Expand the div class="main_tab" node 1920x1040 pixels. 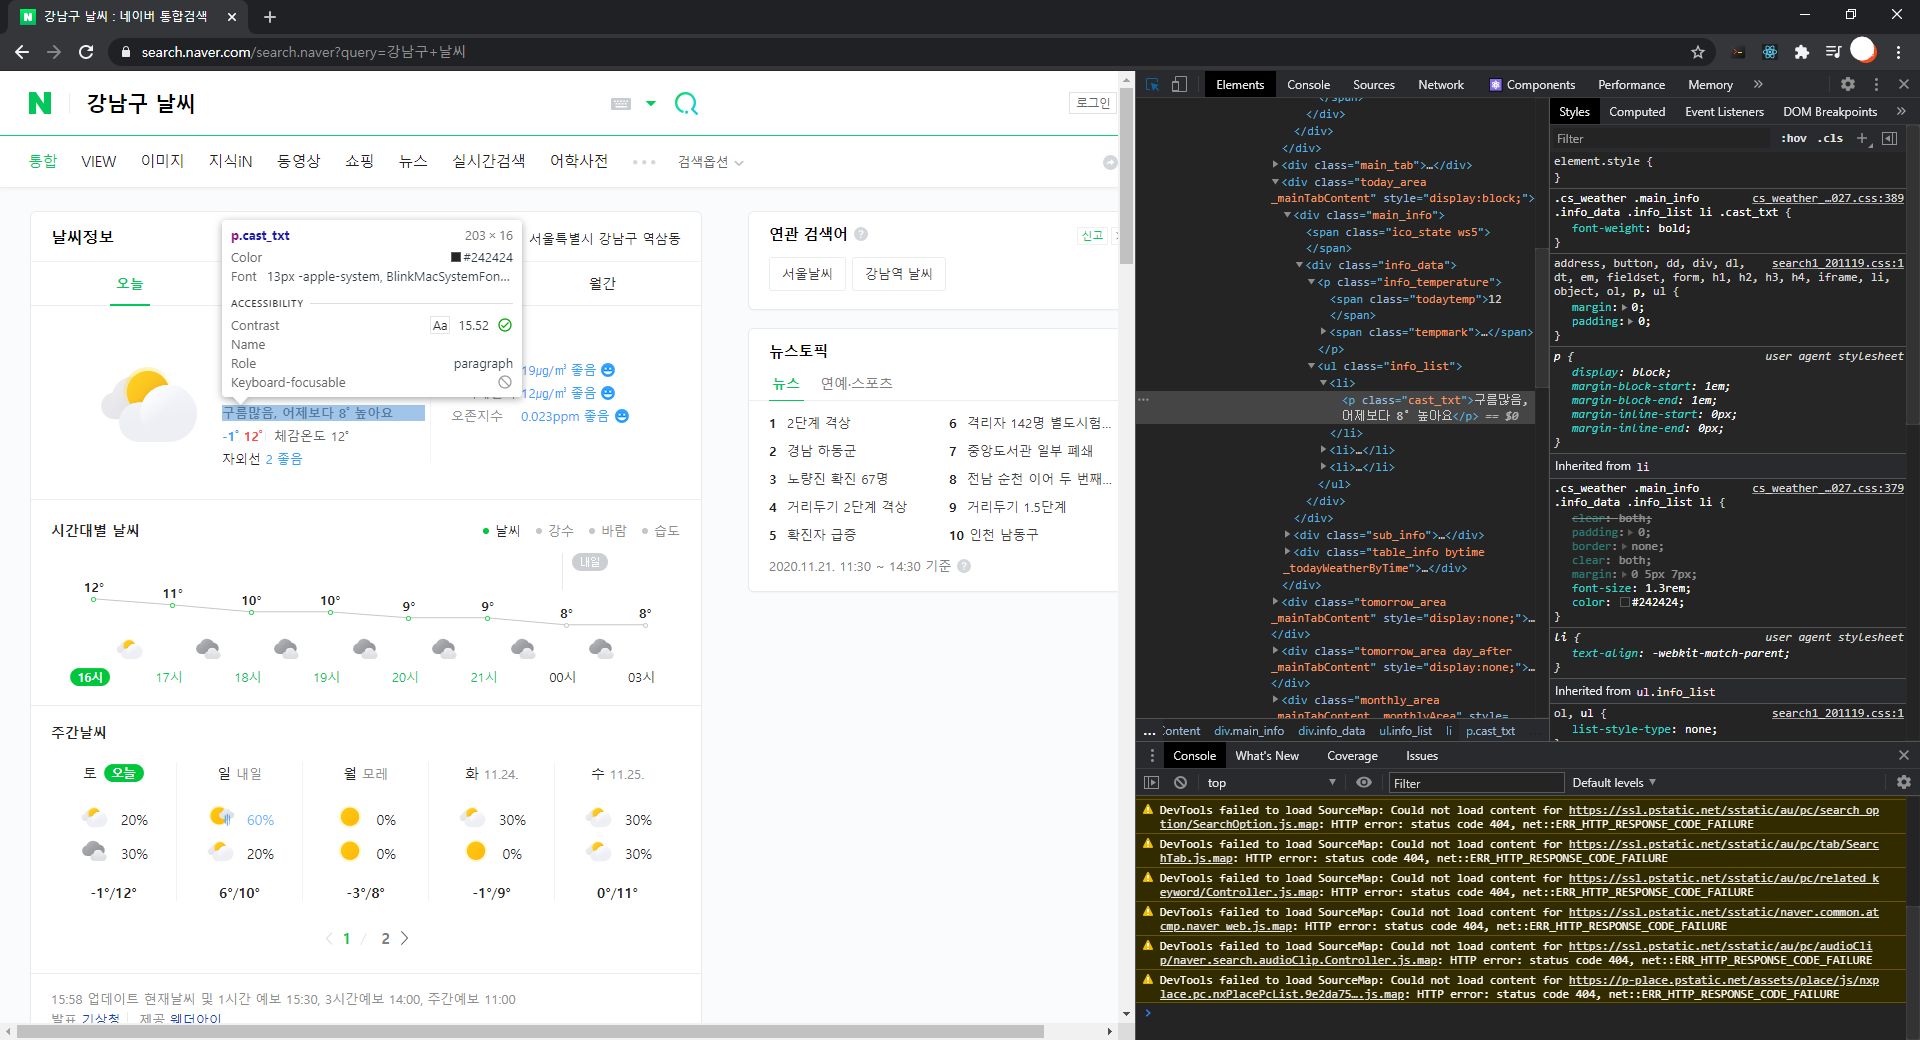[1275, 165]
